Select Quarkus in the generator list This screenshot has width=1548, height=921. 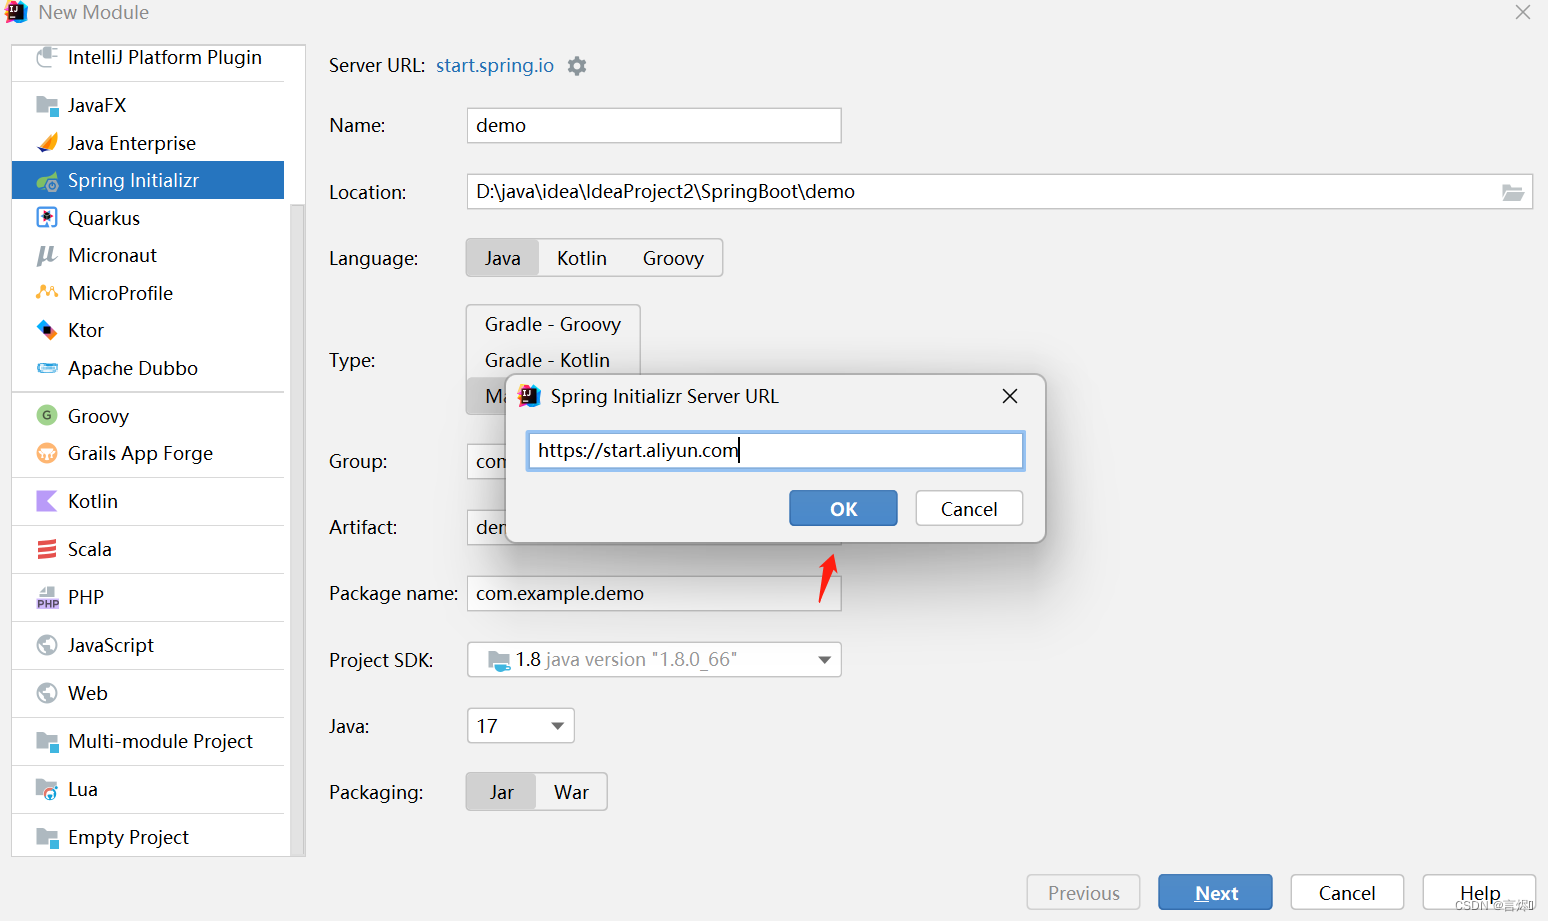(x=148, y=218)
